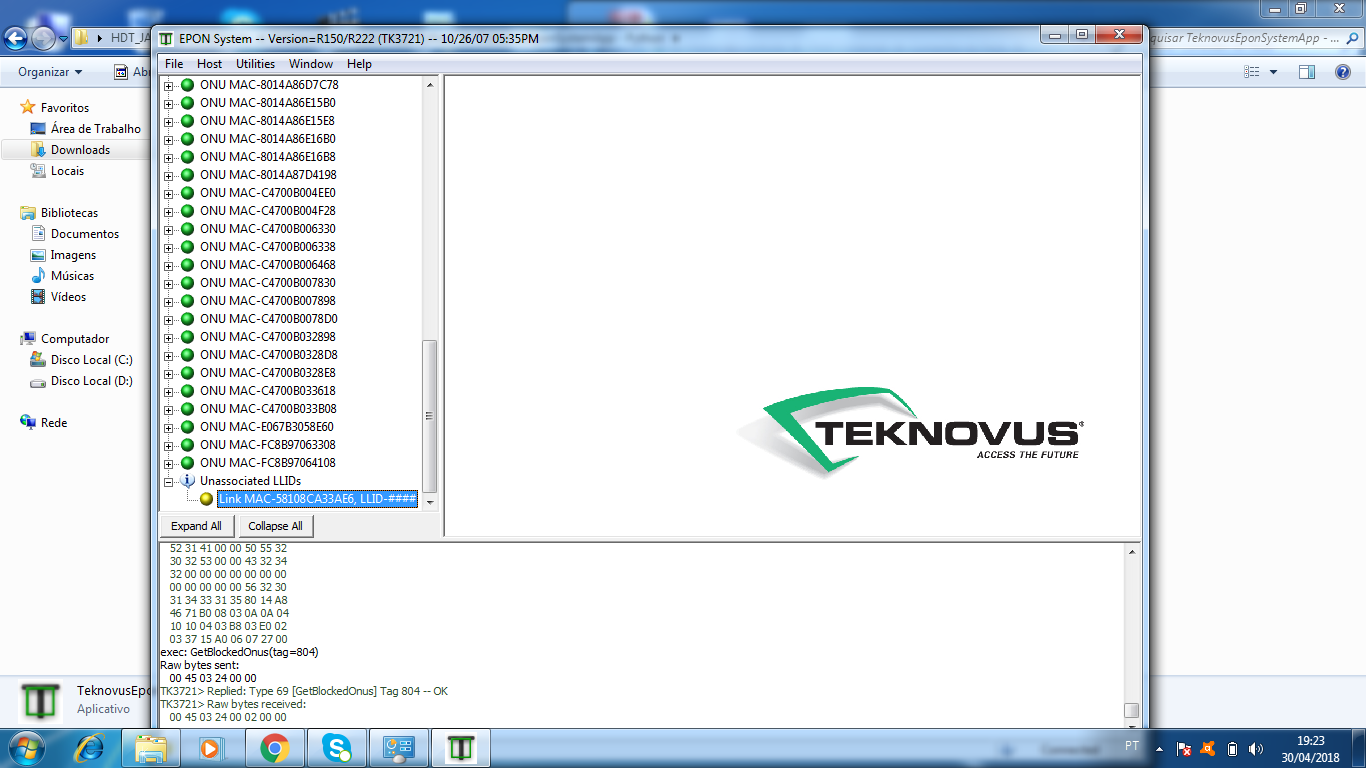Open the Explorer view options dropdown arrow
This screenshot has width=1366, height=768.
[1273, 72]
